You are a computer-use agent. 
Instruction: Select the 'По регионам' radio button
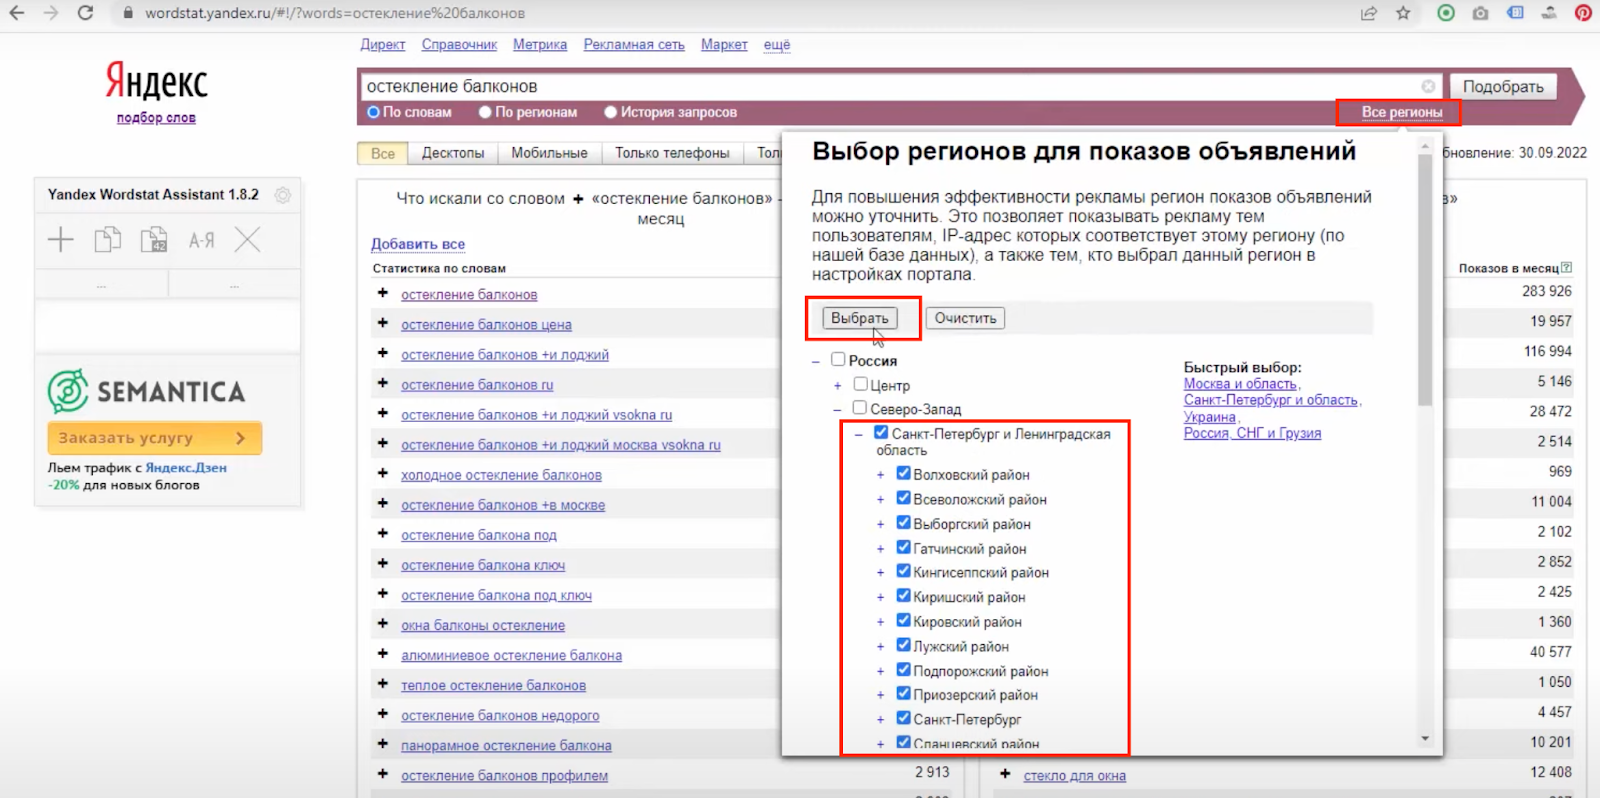(x=485, y=112)
